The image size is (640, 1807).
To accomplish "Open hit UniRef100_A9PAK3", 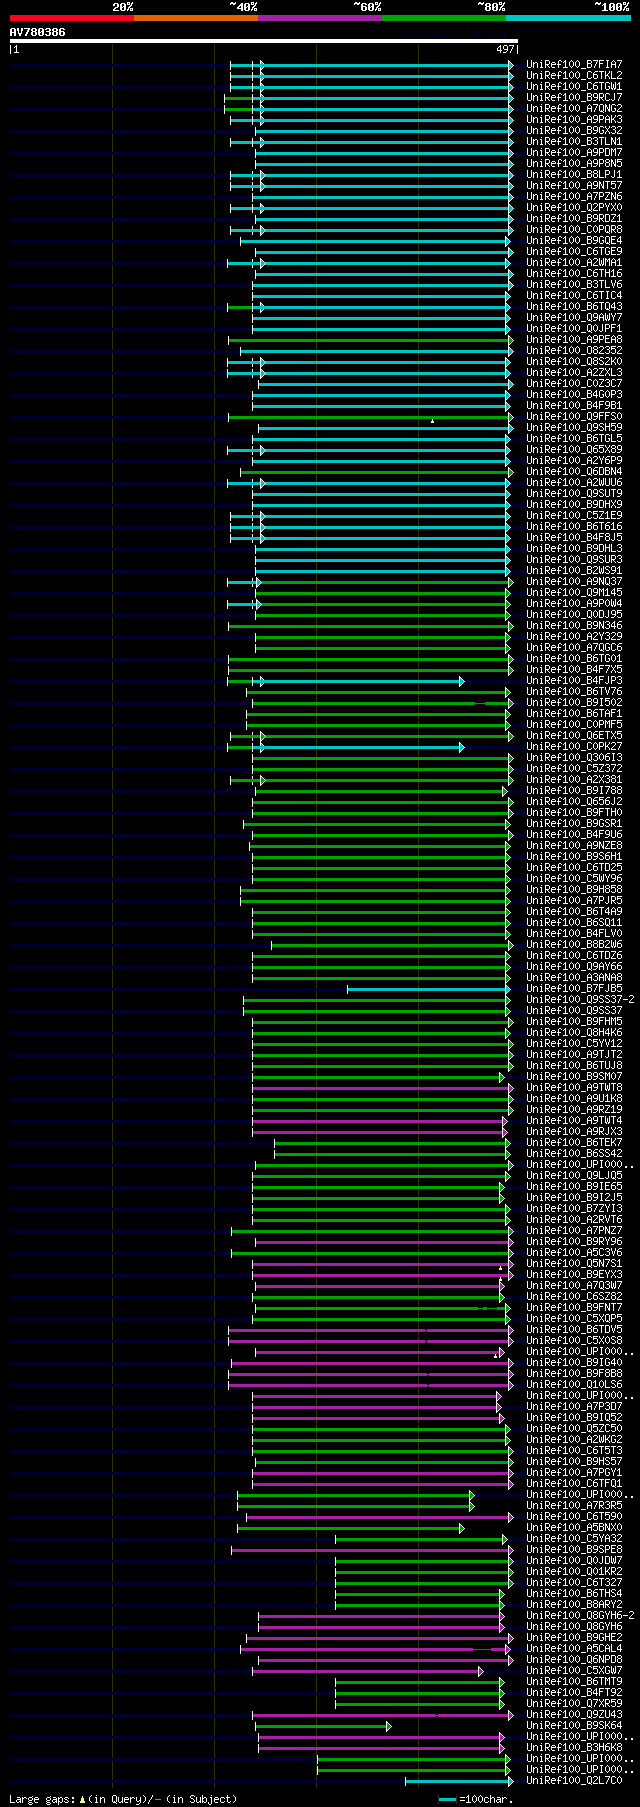I will coord(574,120).
